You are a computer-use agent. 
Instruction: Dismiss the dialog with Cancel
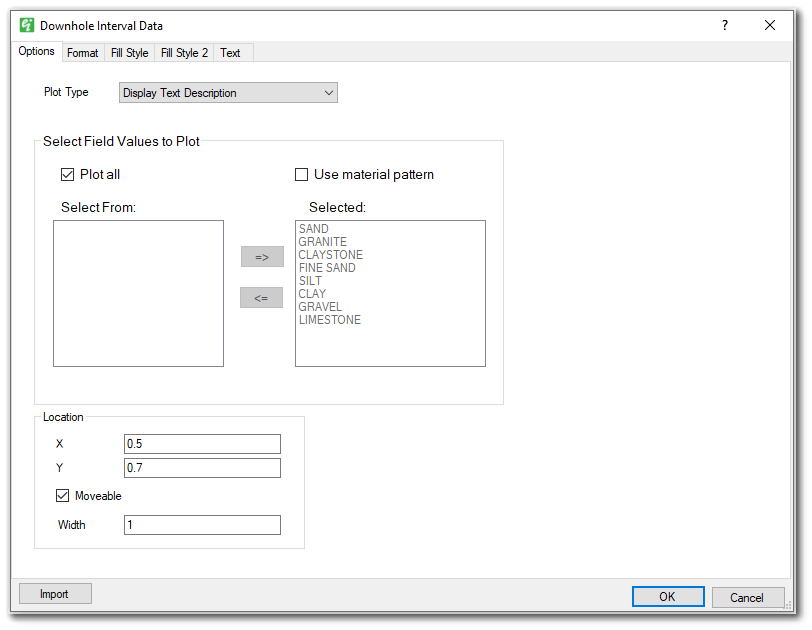coord(748,597)
